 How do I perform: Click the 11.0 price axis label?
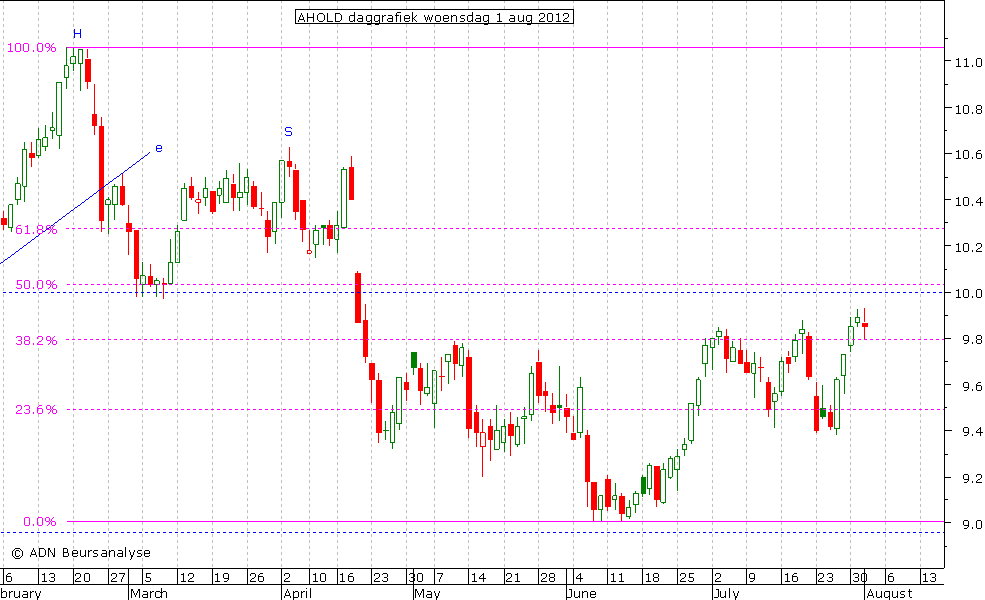[968, 62]
